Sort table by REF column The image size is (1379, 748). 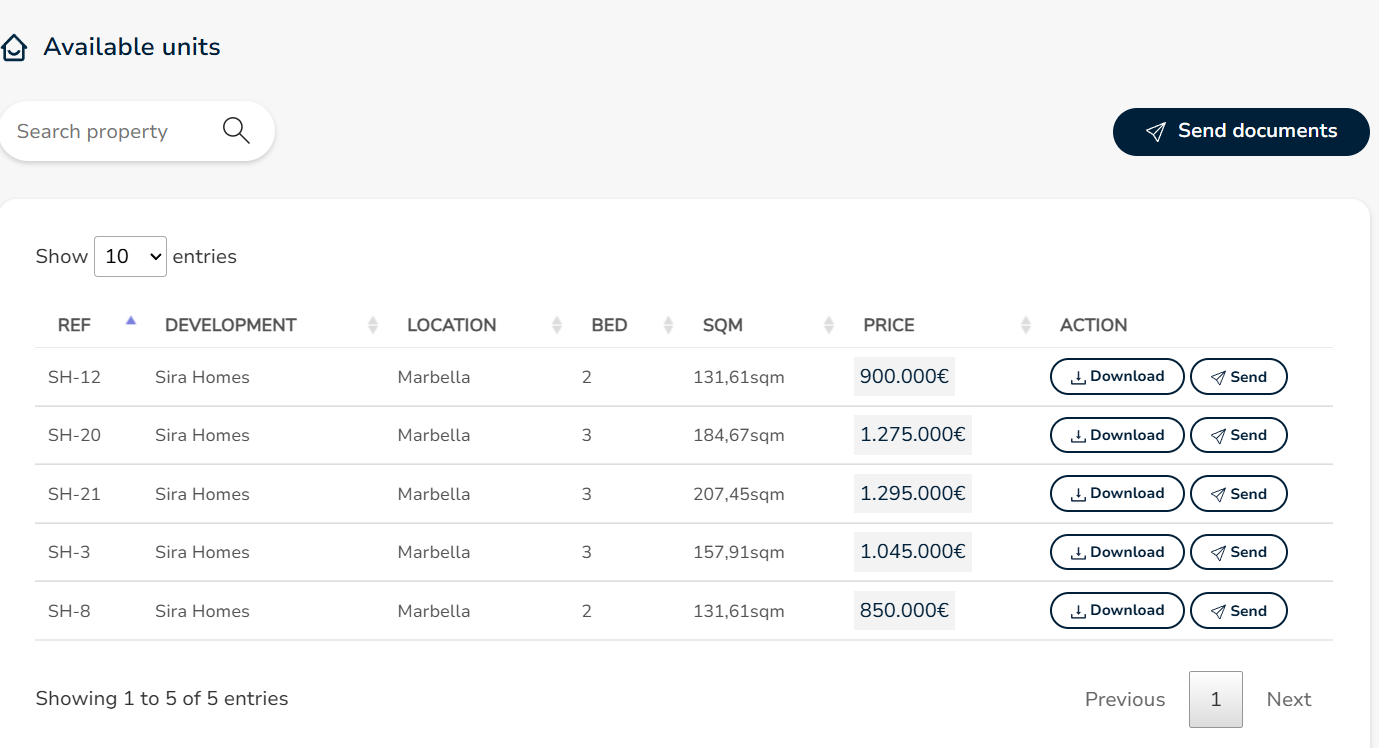75,325
